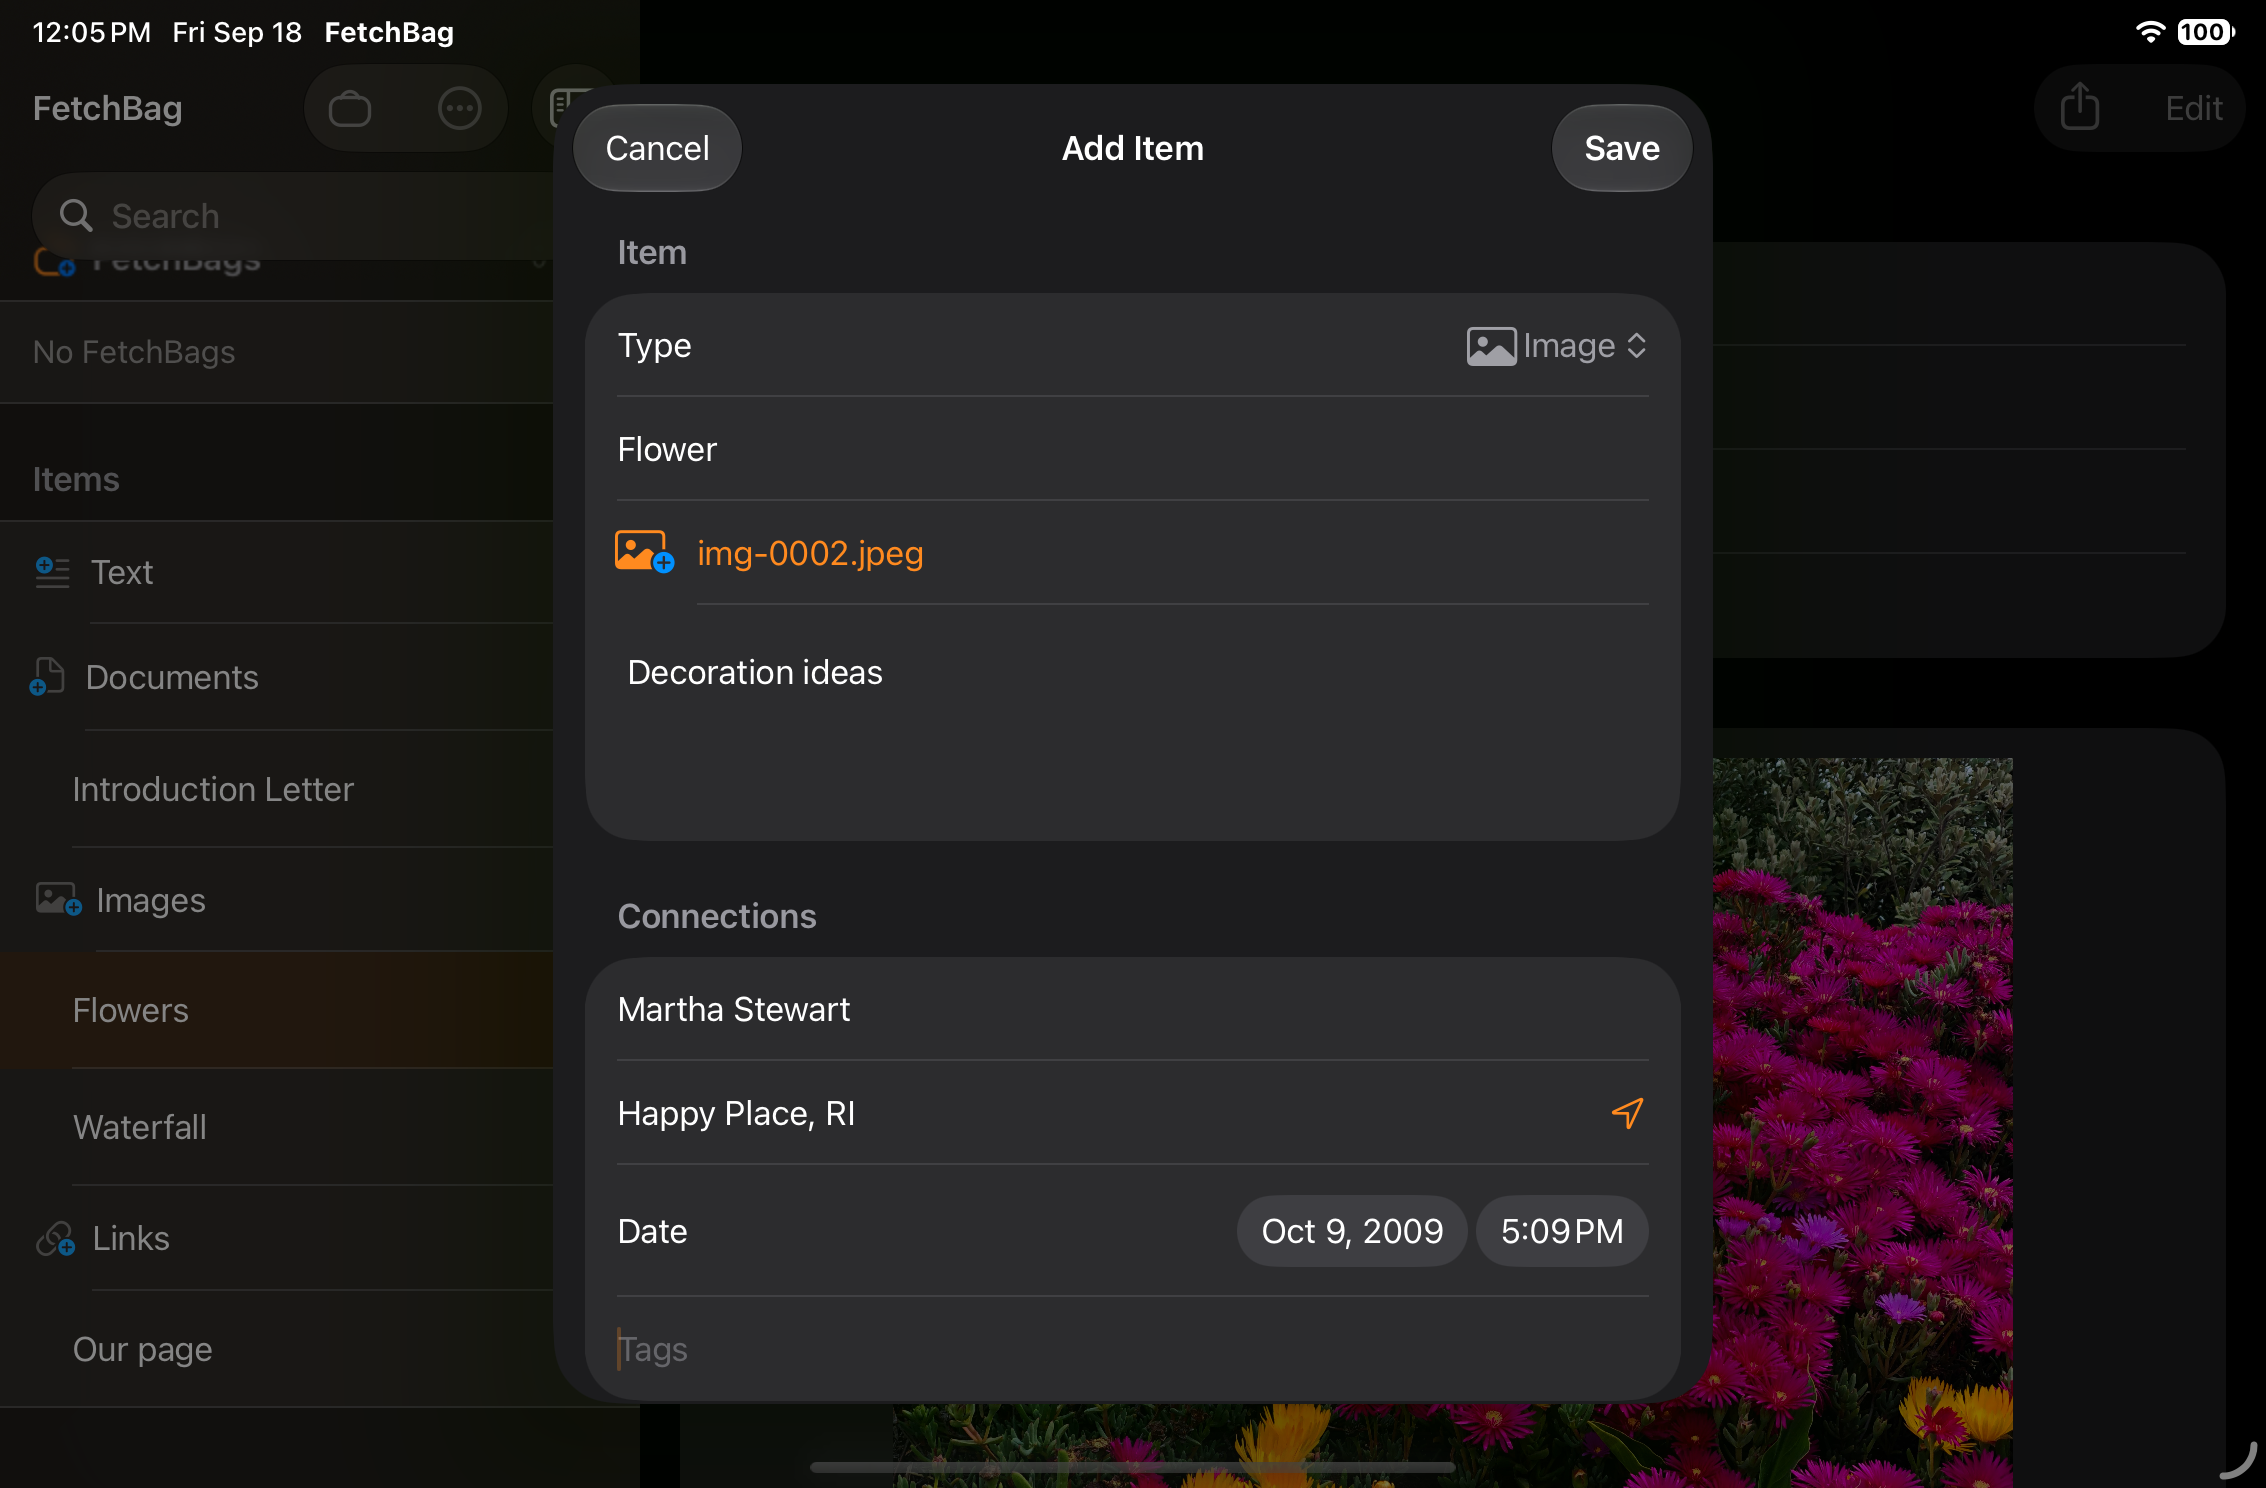Click the Decoration ideas notes field
Image resolution: width=2266 pixels, height=1488 pixels.
(1132, 722)
